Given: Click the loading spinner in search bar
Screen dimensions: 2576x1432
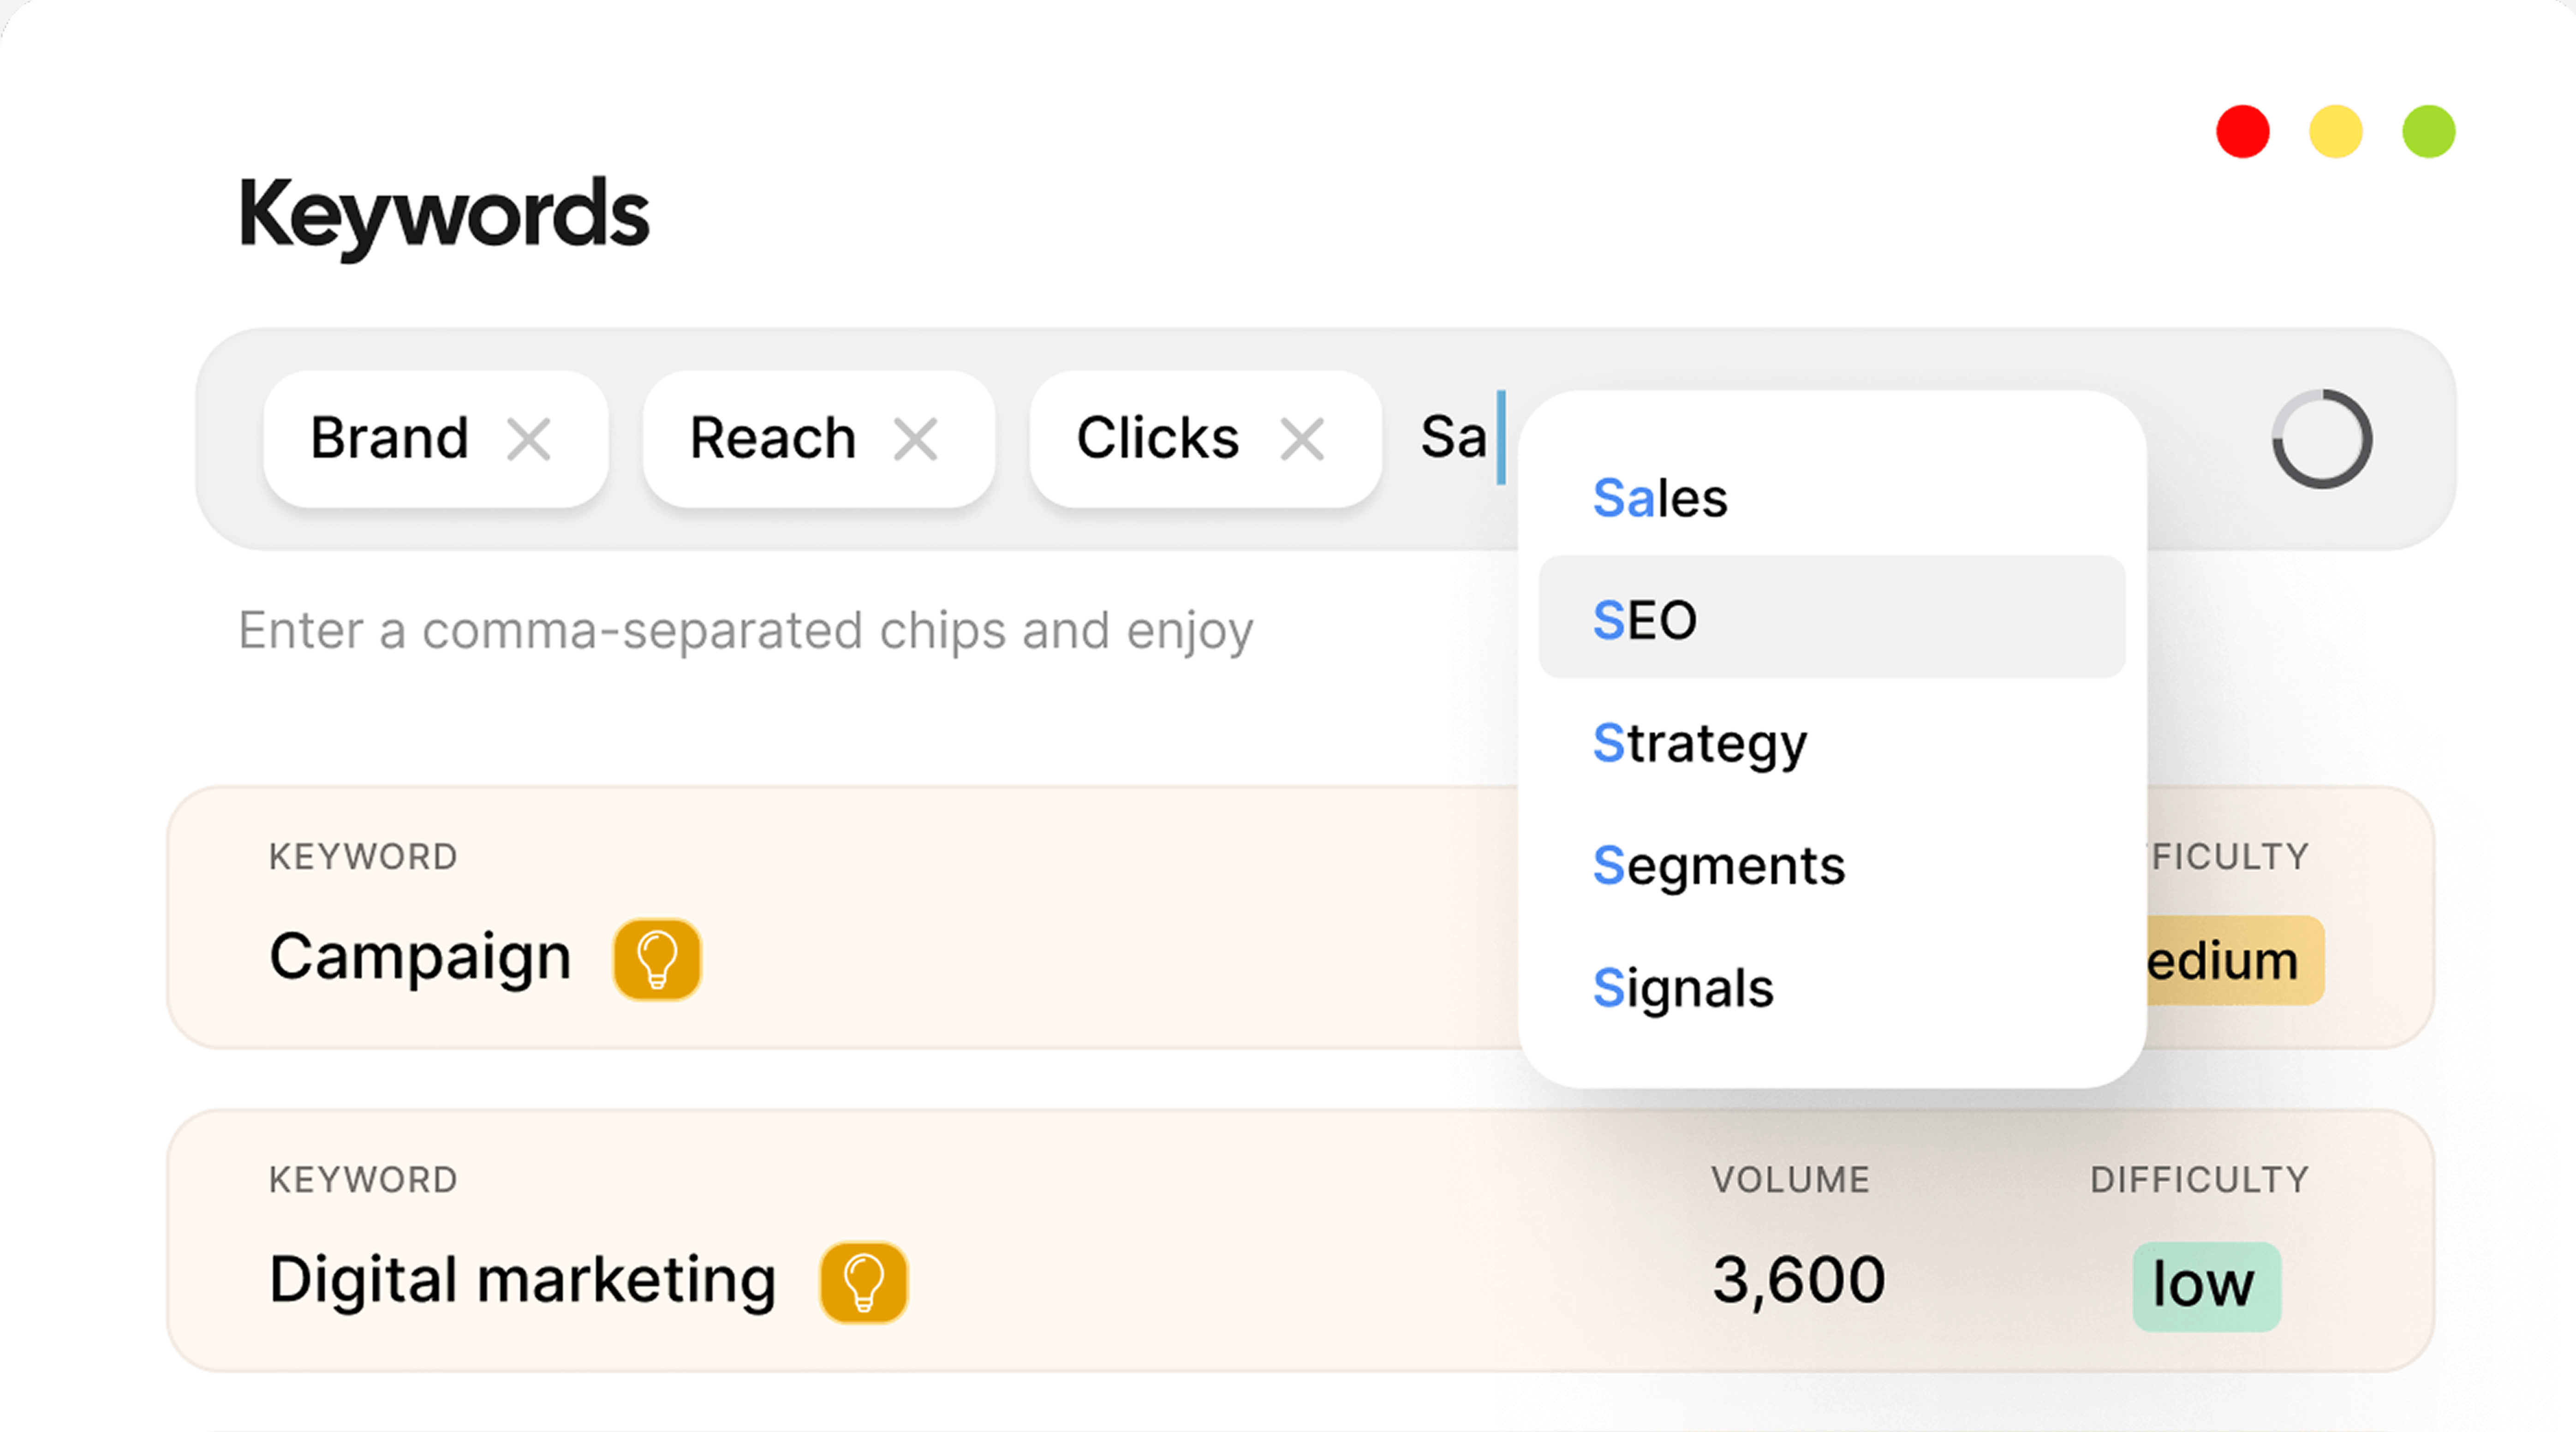Looking at the screenshot, I should click(2321, 439).
